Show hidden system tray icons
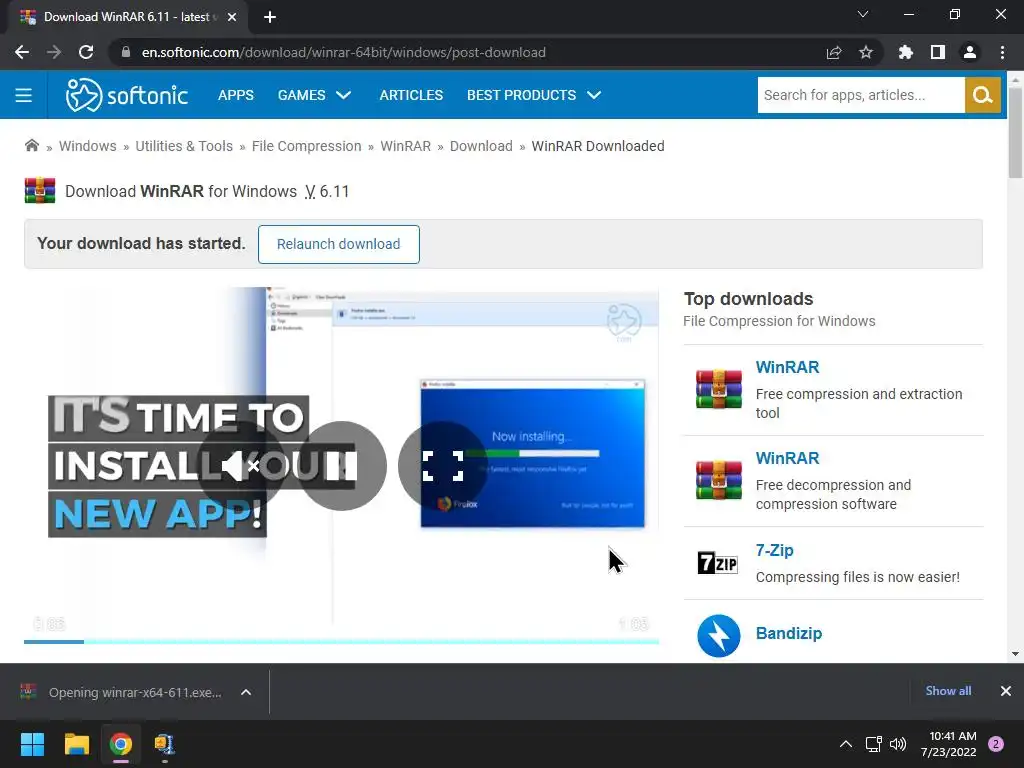Viewport: 1024px width, 768px height. tap(846, 744)
